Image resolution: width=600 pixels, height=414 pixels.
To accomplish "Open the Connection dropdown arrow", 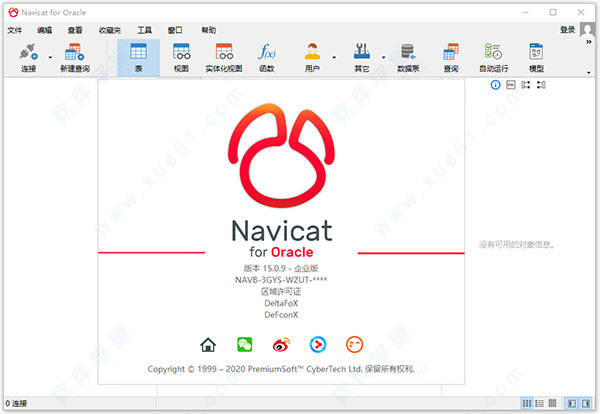I will [50, 58].
